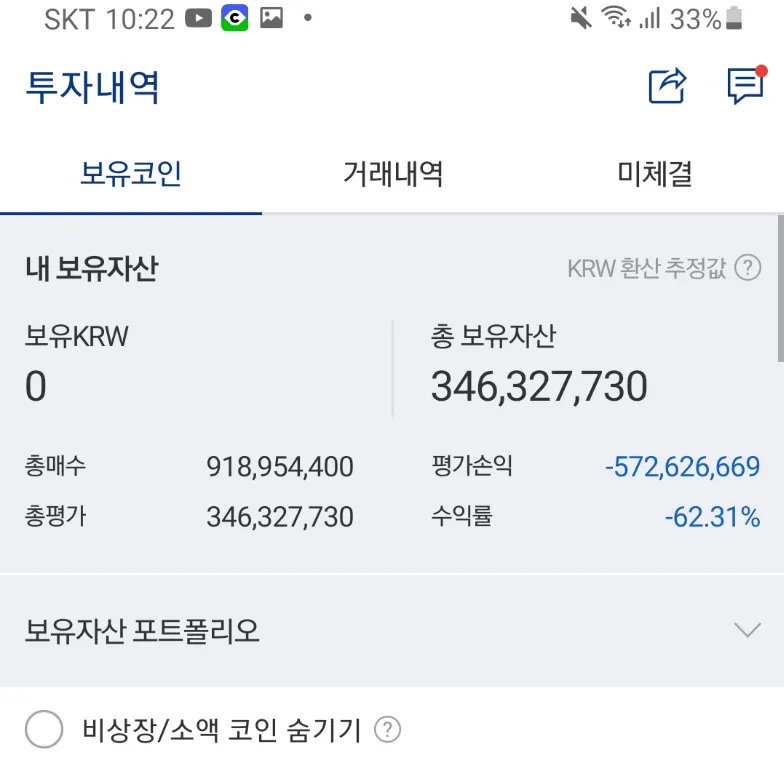Viewport: 784px width, 770px height.
Task: Tap the muted sound status icon
Action: (x=580, y=18)
